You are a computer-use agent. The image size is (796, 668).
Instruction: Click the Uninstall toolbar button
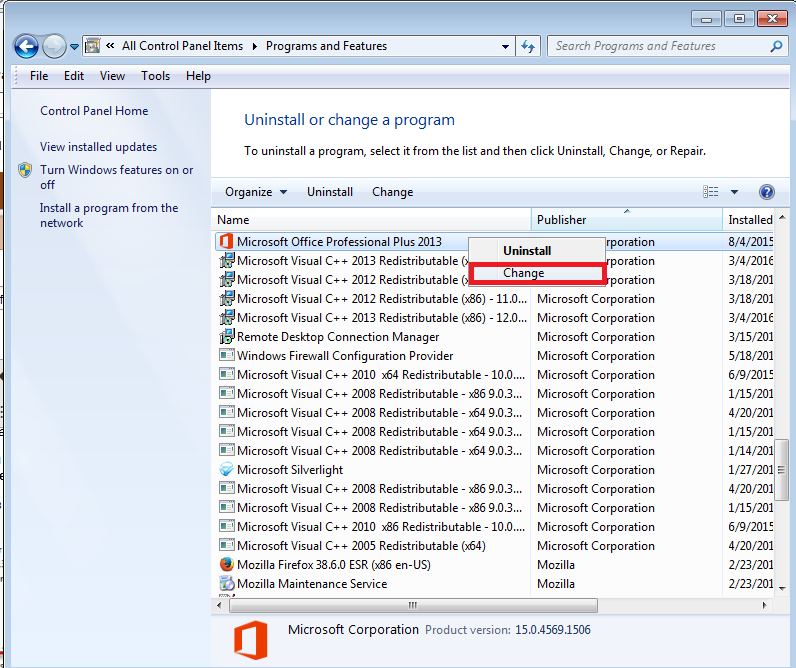(329, 192)
